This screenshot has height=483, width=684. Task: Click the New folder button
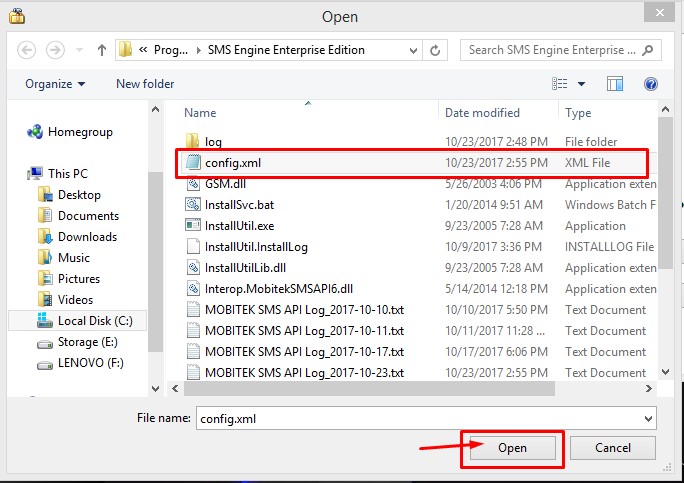(145, 84)
